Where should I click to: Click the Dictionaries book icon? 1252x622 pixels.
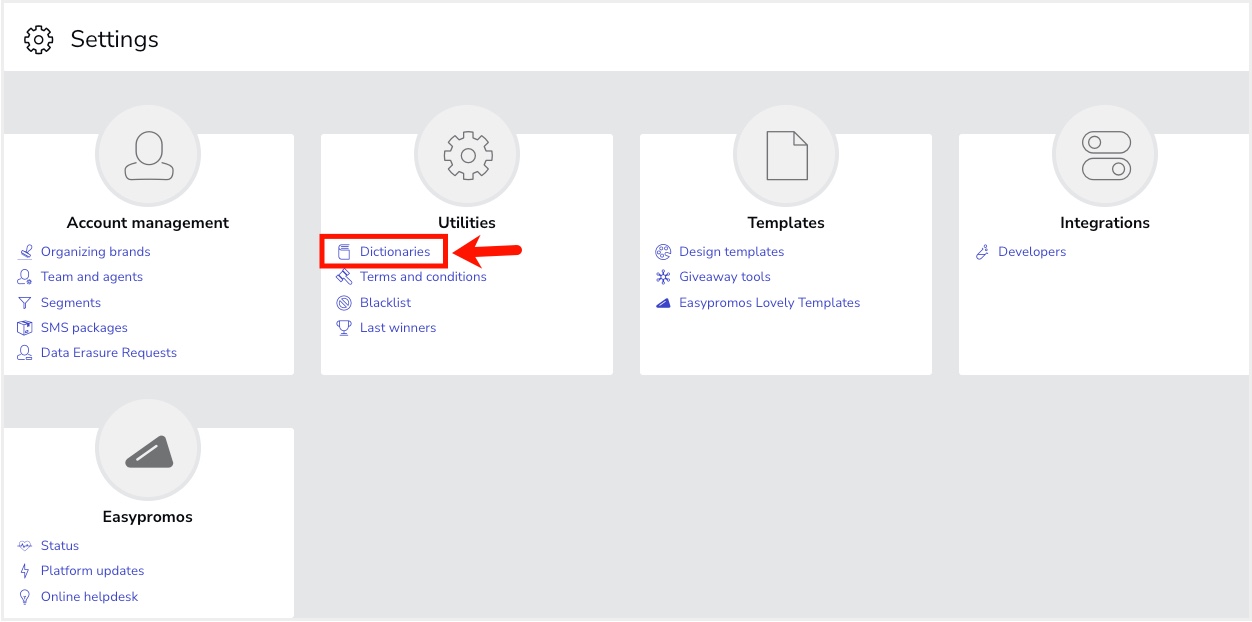344,252
